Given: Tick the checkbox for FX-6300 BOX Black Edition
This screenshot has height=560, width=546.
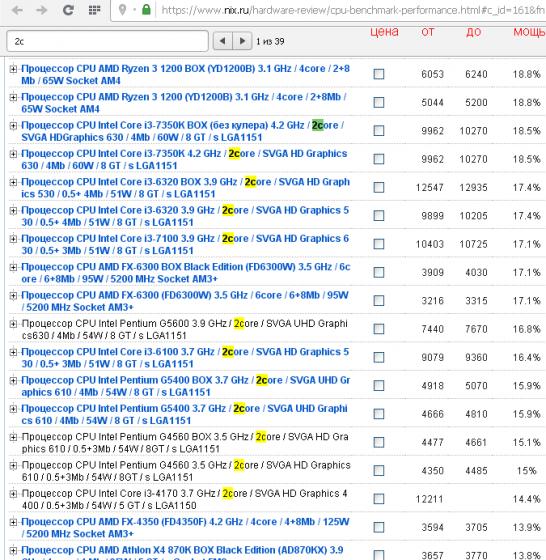Looking at the screenshot, I should pos(379,272).
